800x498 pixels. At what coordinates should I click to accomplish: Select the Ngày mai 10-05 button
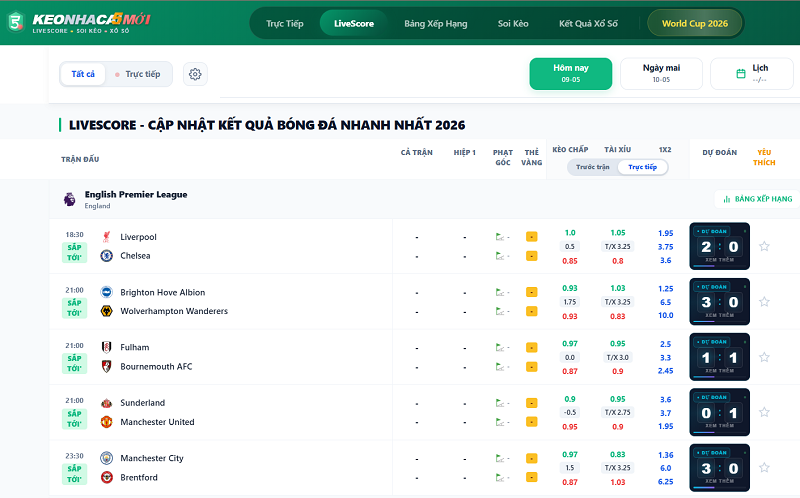pos(661,74)
